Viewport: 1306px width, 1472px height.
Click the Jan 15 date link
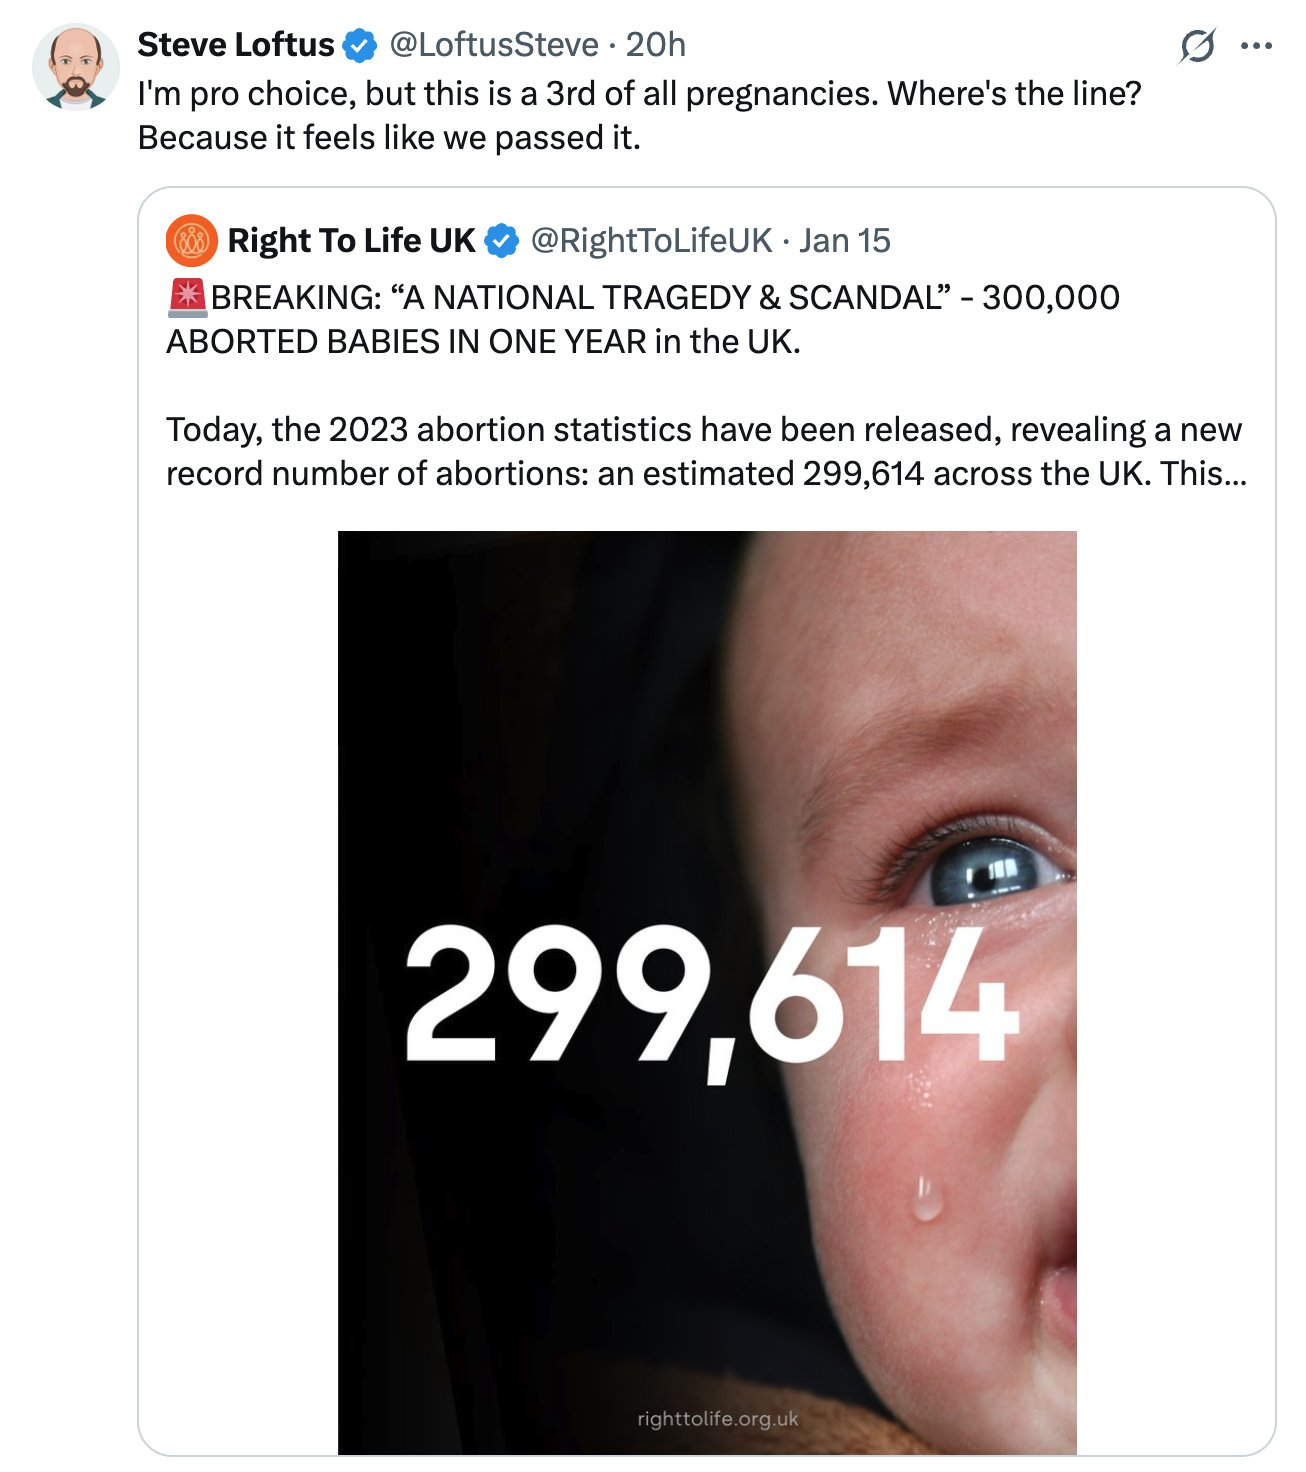[845, 241]
